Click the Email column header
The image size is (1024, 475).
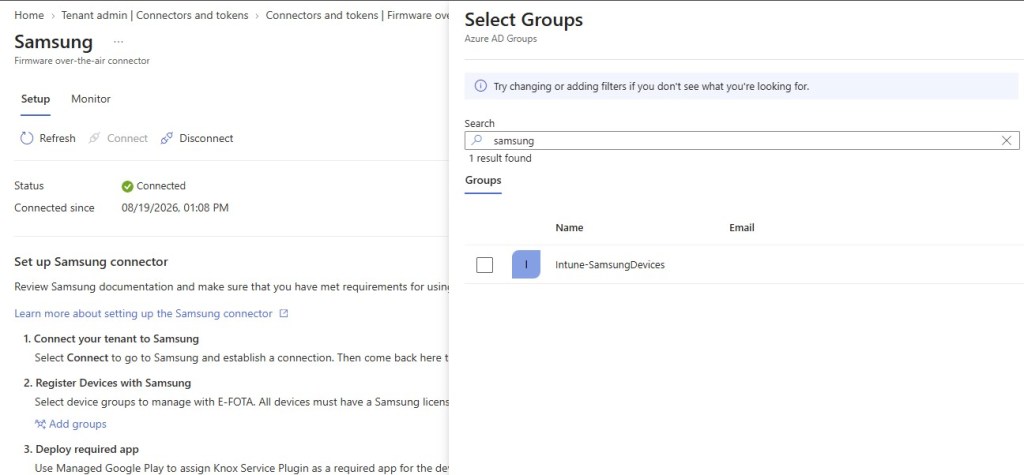[x=742, y=227]
